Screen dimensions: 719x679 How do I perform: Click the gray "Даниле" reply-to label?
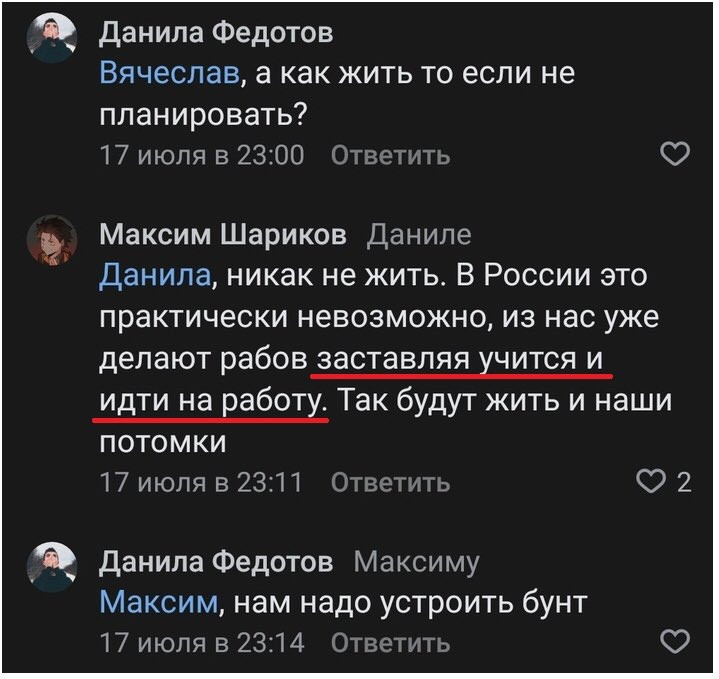[x=419, y=236]
